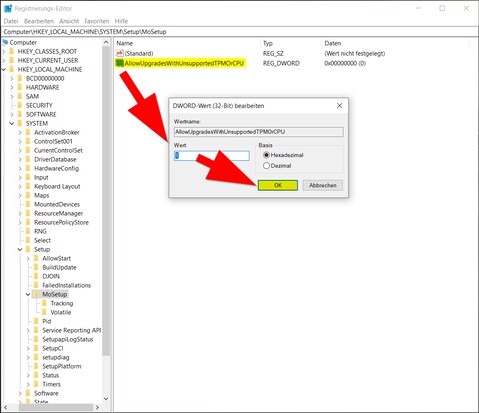
Task: Click the registry path address bar
Action: (239, 32)
